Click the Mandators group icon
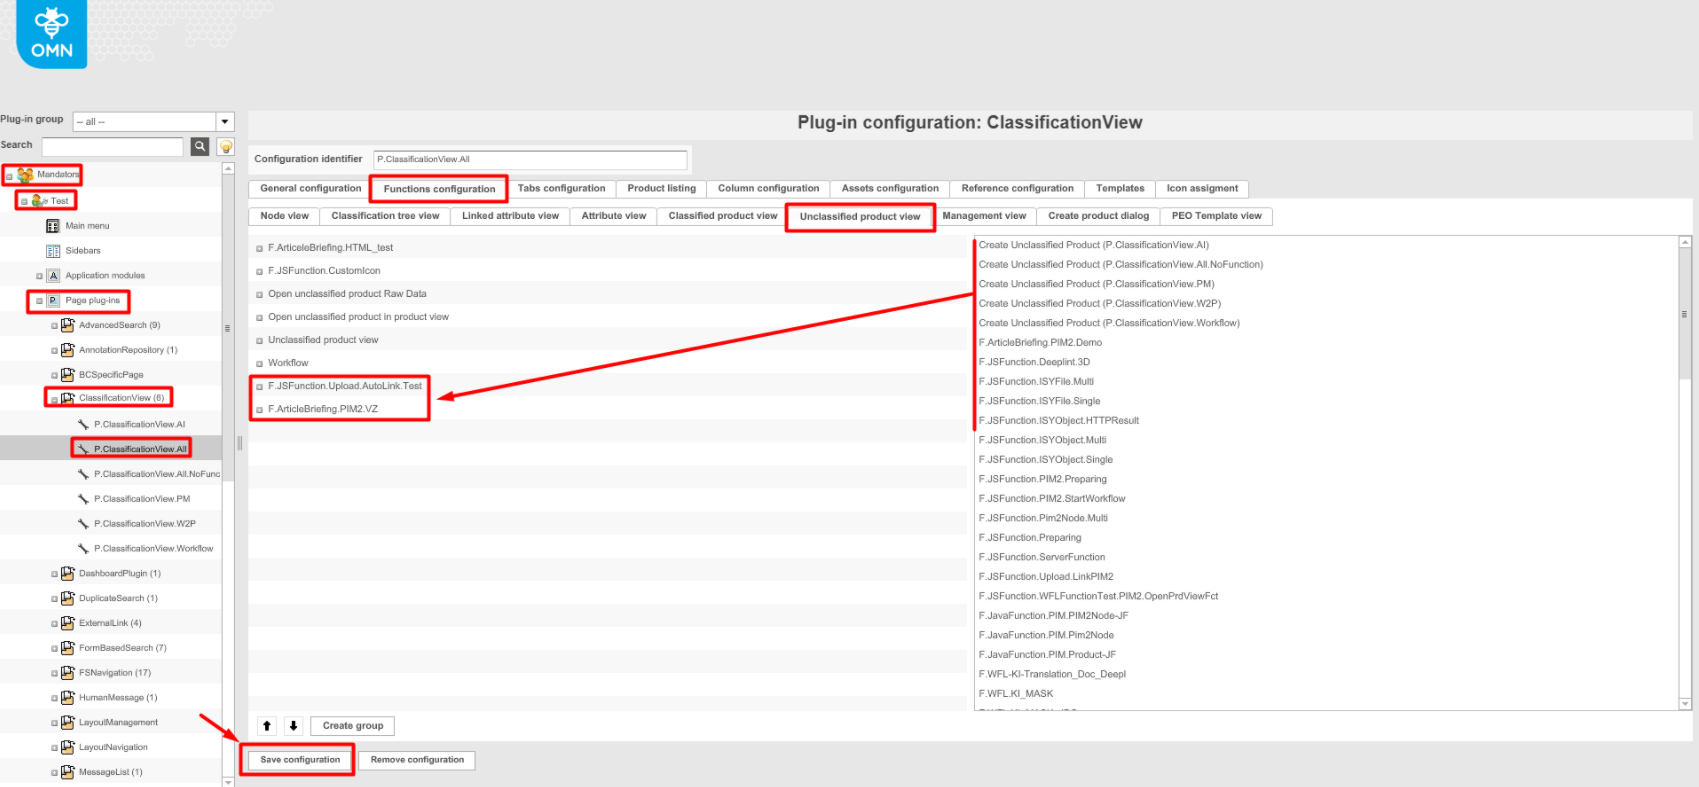 click(25, 175)
